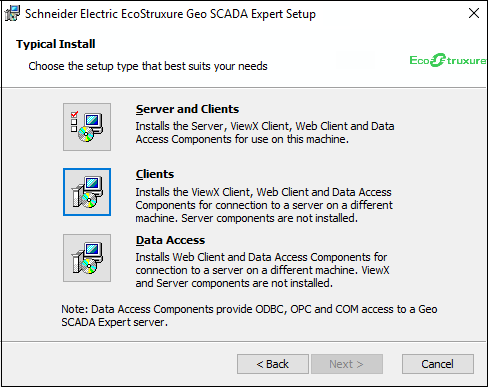Viewport: 488px width, 387px height.
Task: Click the note about ODBC, OPC and COM
Action: 249,316
